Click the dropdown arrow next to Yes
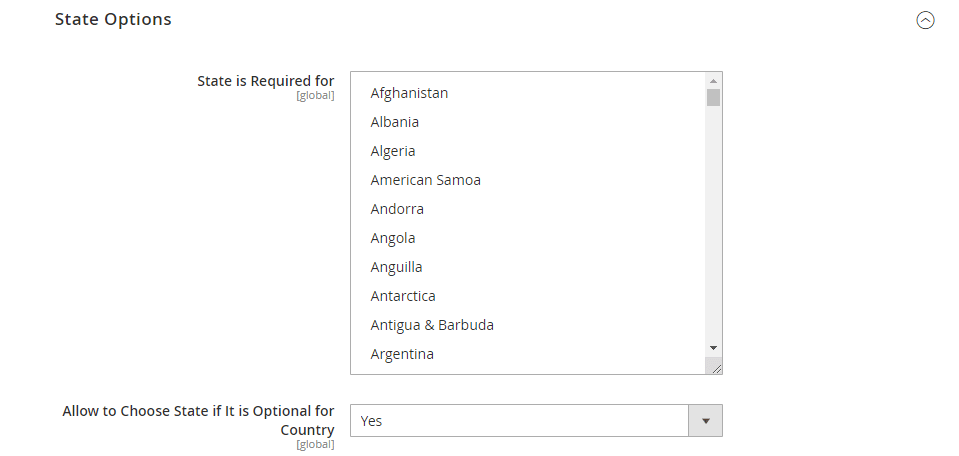This screenshot has width=959, height=456. (x=705, y=421)
